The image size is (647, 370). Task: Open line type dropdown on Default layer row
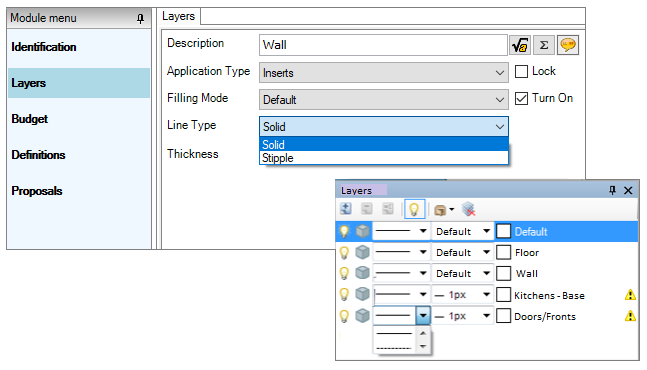423,231
